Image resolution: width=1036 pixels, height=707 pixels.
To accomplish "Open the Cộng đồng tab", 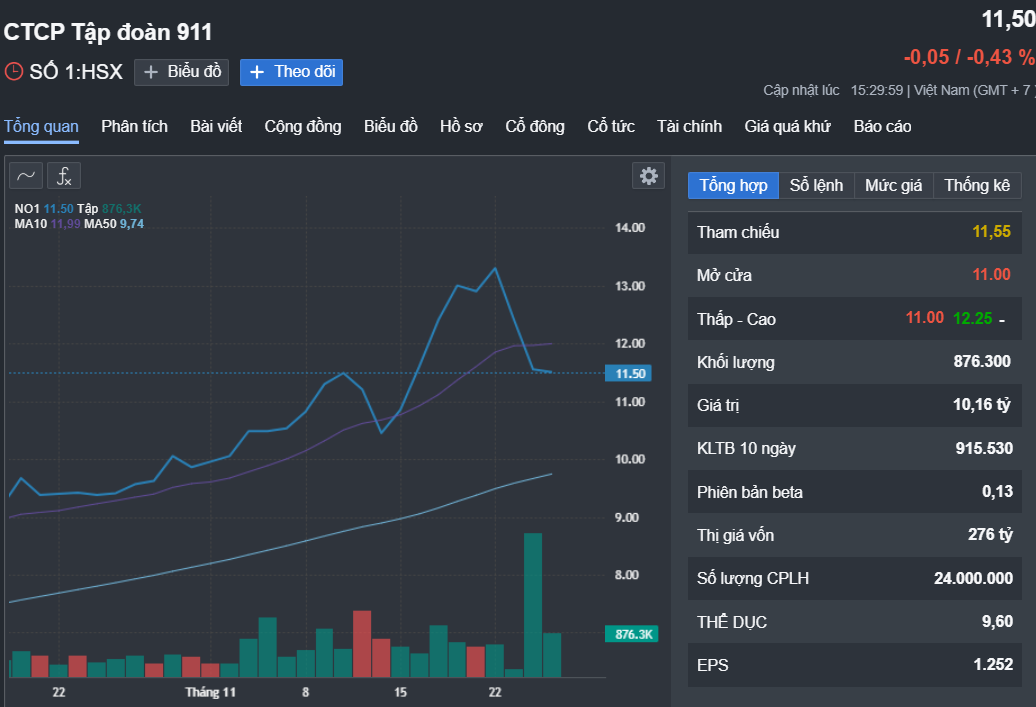I will (x=303, y=126).
